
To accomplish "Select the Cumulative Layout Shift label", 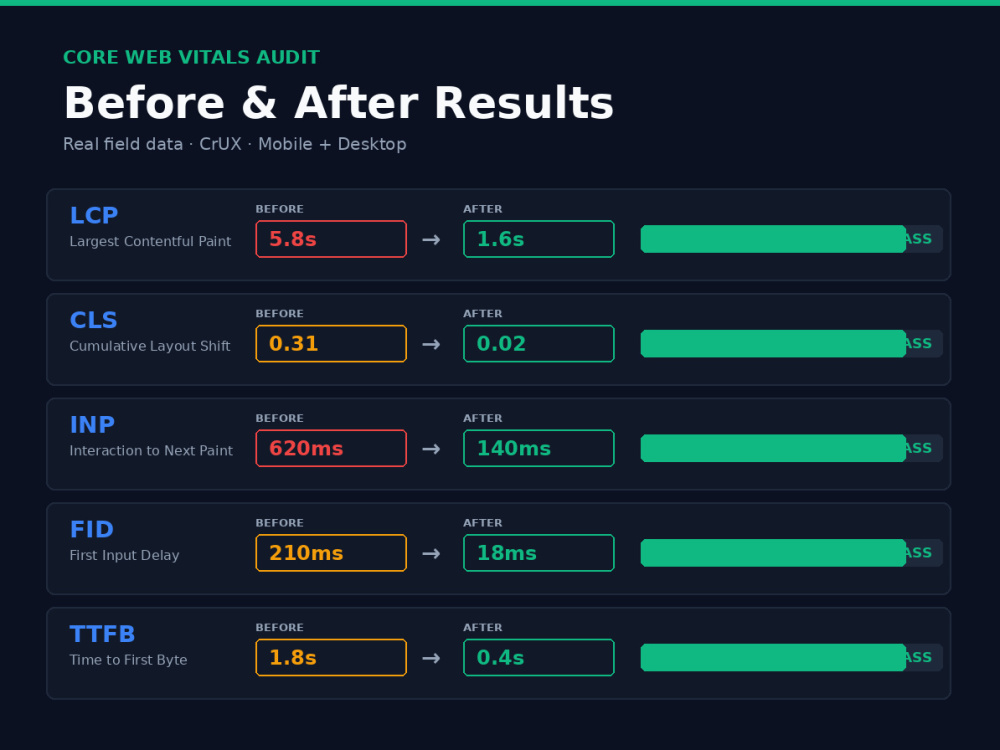I will pos(150,346).
